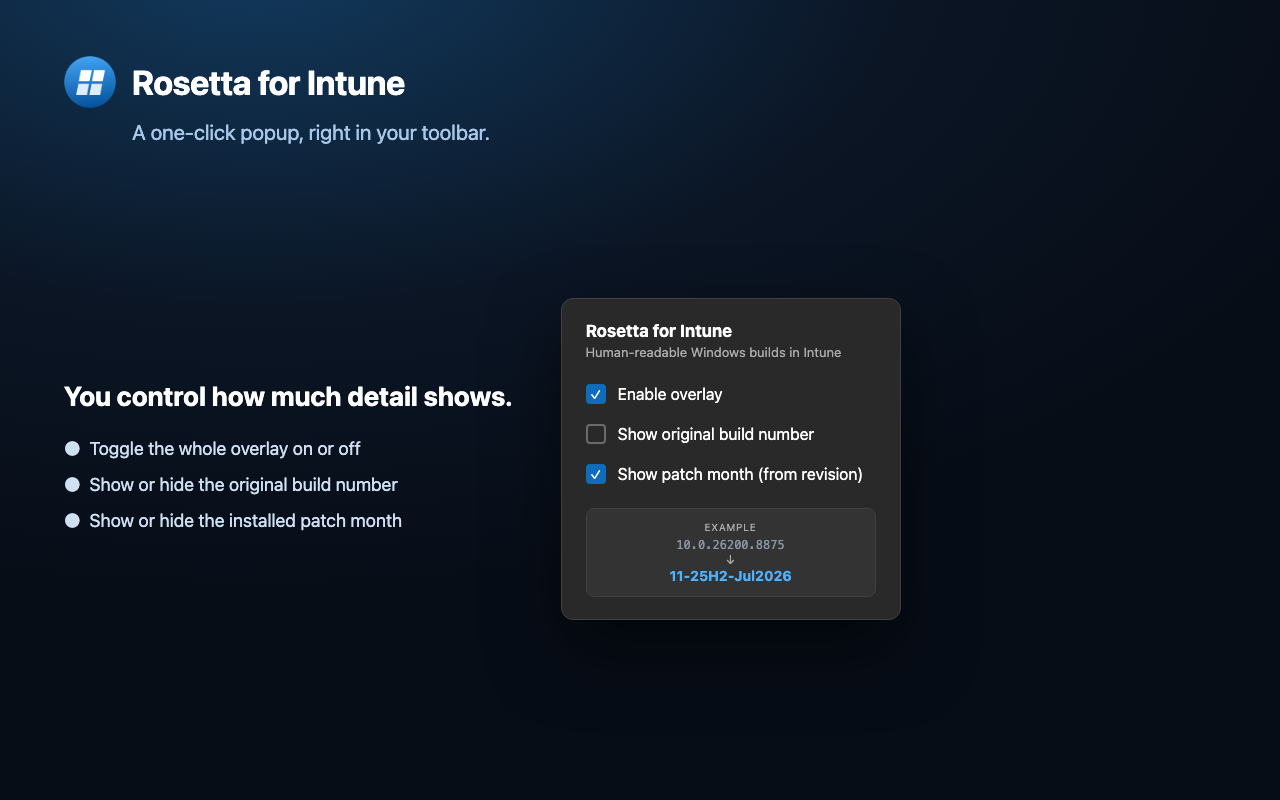Viewport: 1280px width, 800px height.
Task: Click the example build 10.0.26200.8875
Action: (730, 545)
